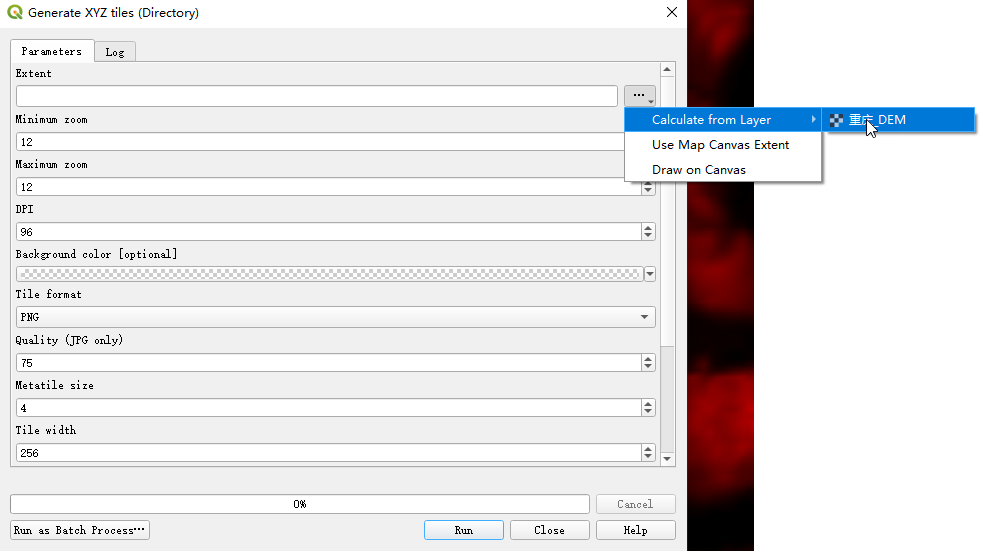This screenshot has height=551, width=985.
Task: Click the 0% progress bar
Action: tap(300, 504)
